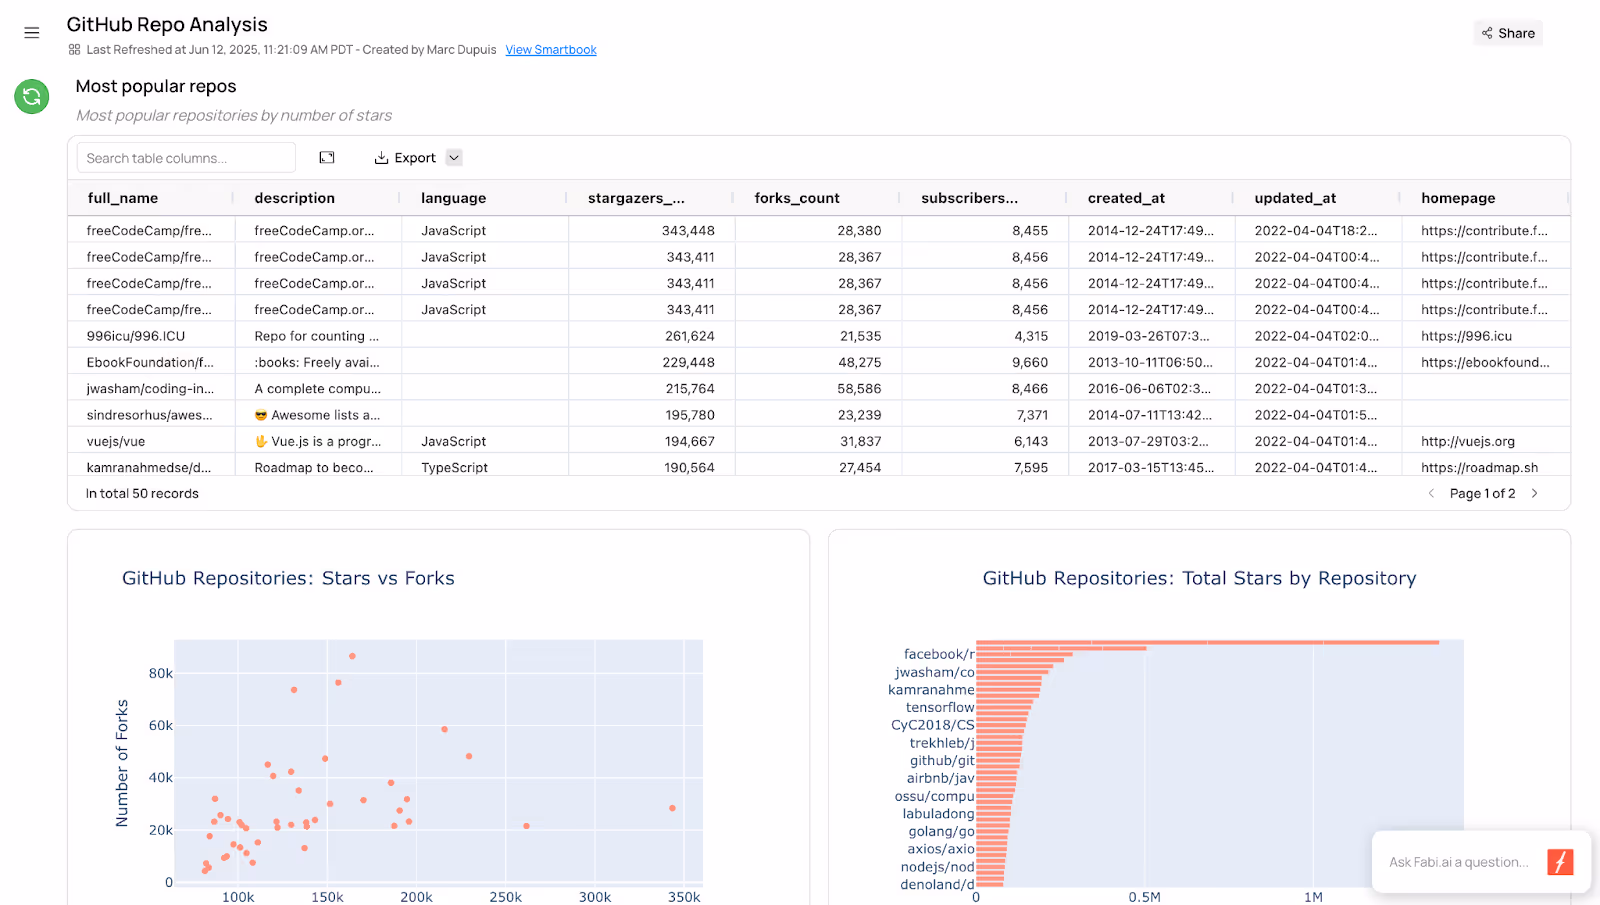This screenshot has width=1600, height=905.
Task: Click the 261,624 stargazers cell
Action: [x=652, y=336]
